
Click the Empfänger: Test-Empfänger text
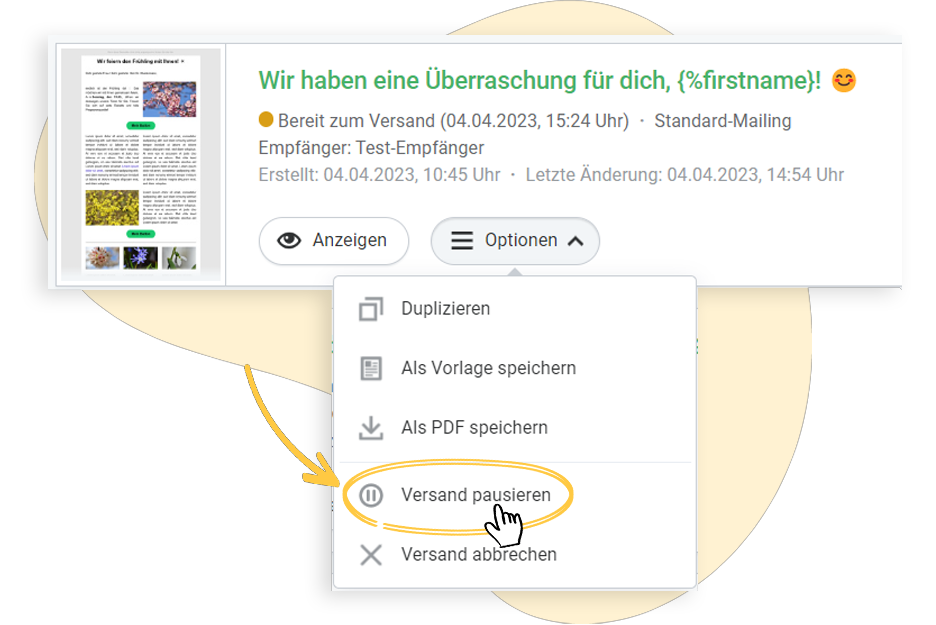coord(371,148)
